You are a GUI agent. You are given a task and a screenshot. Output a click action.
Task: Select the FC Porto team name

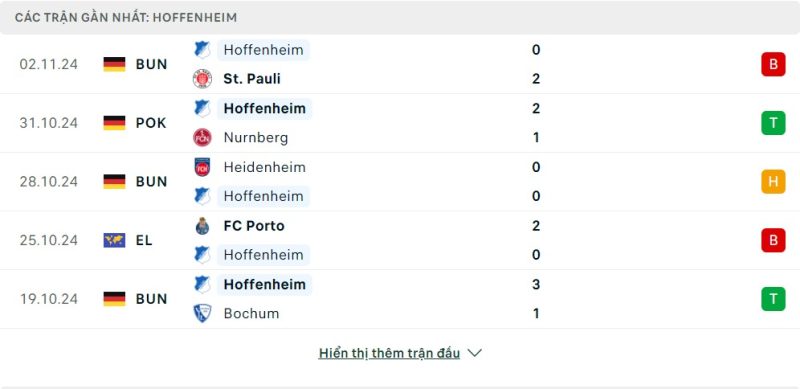pos(254,226)
